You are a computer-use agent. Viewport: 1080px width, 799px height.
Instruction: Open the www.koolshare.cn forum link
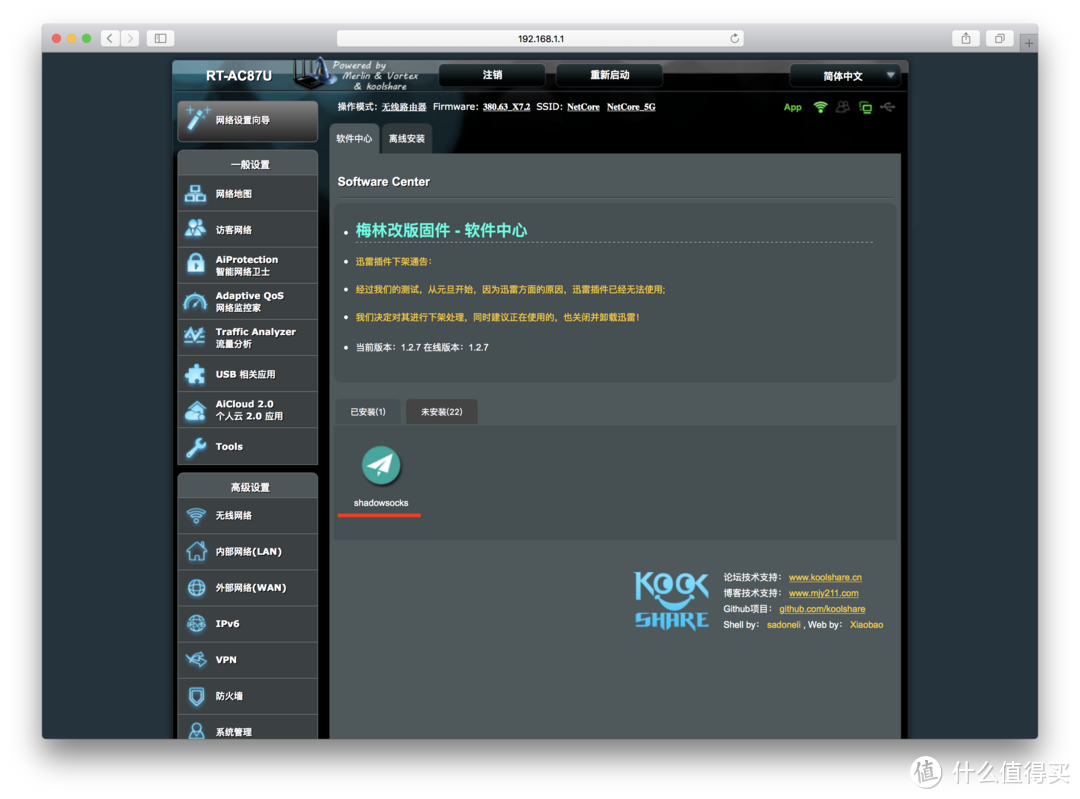pos(825,577)
